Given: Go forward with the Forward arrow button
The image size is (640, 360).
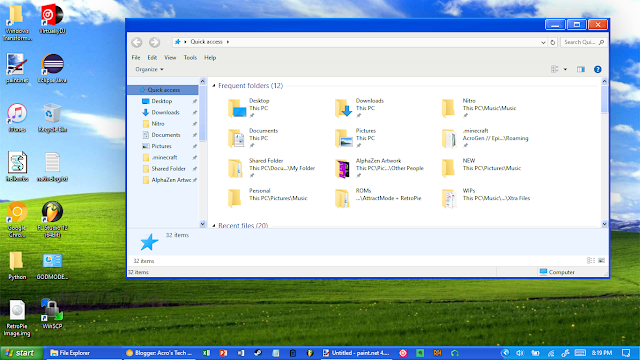Looking at the screenshot, I should point(154,42).
